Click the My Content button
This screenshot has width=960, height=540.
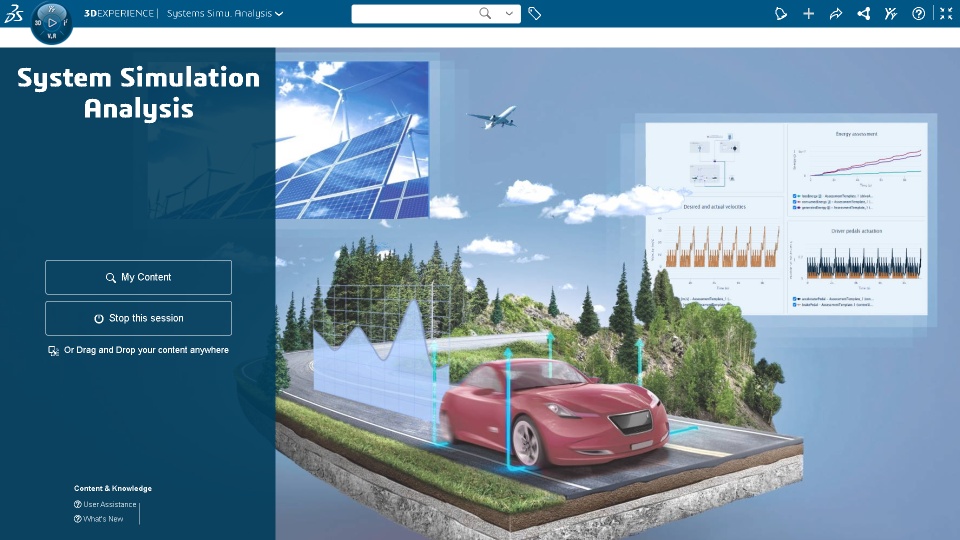[138, 277]
